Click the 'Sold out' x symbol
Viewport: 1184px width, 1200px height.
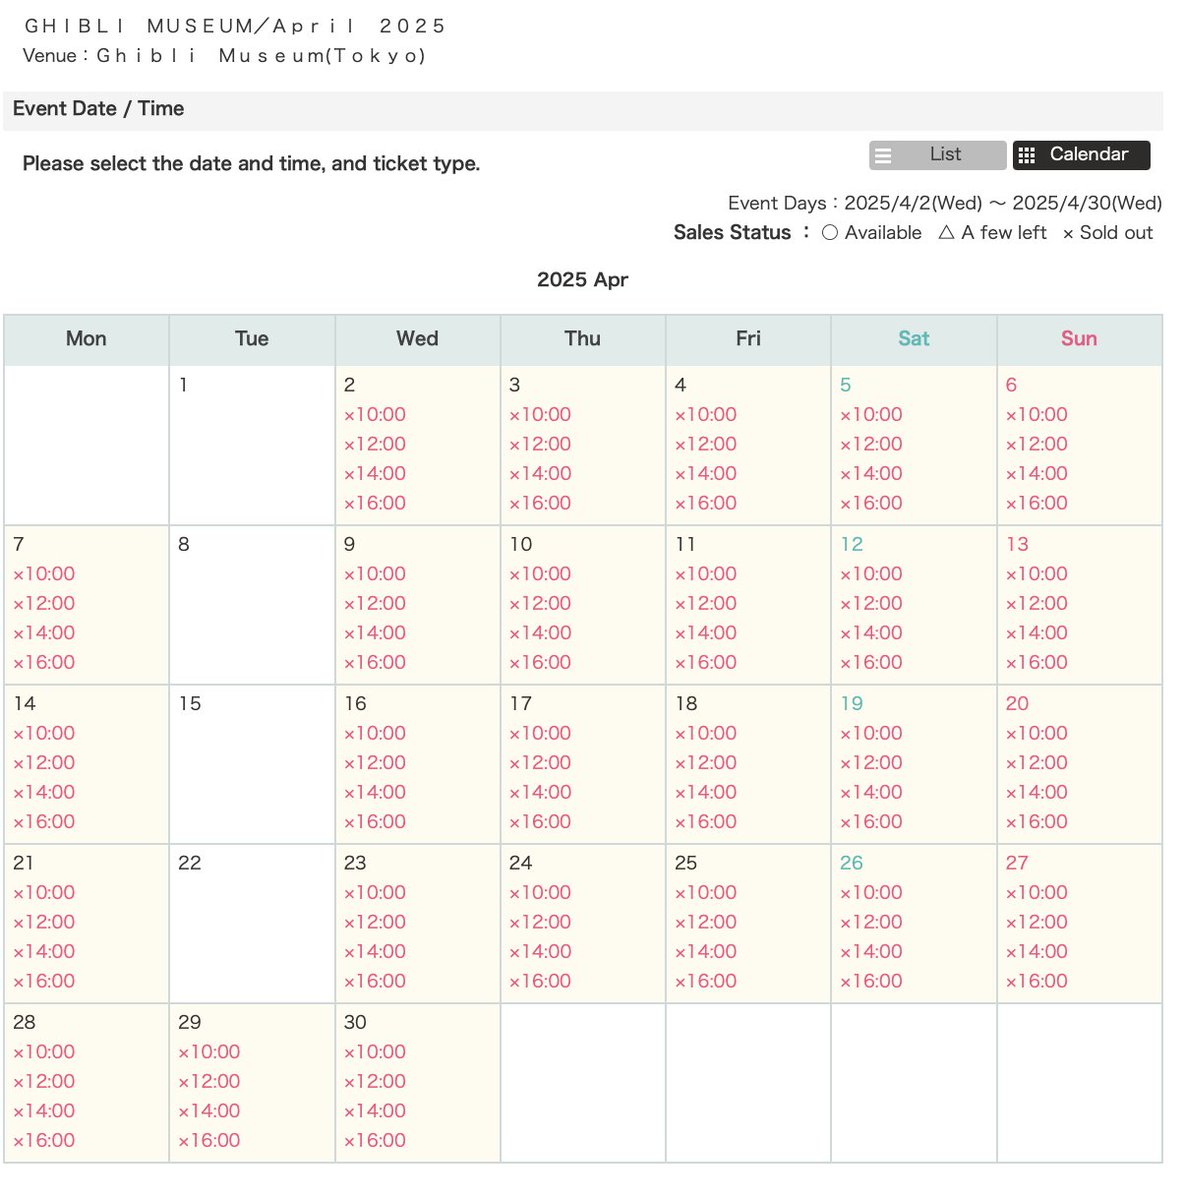coord(1068,233)
